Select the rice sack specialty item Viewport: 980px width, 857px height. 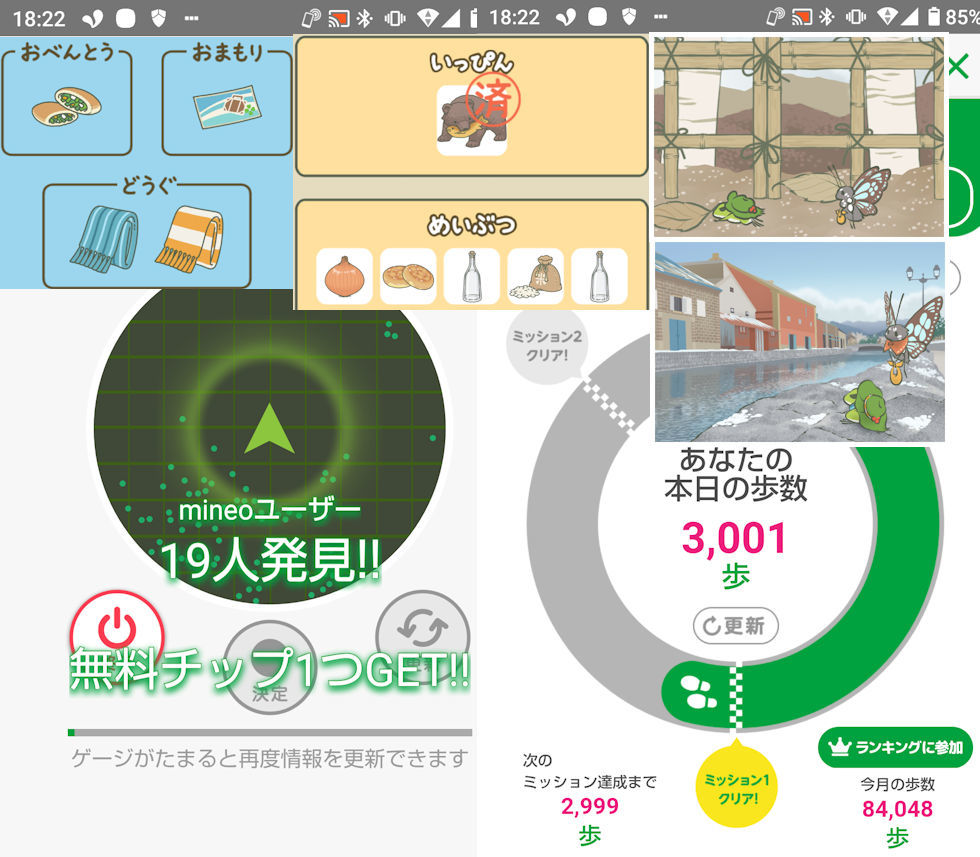click(x=536, y=276)
